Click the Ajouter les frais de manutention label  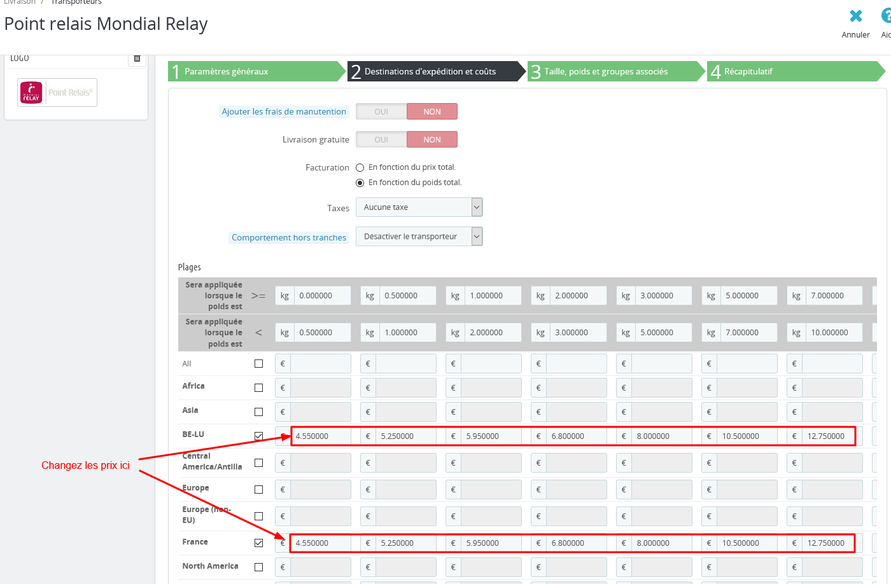tap(284, 112)
